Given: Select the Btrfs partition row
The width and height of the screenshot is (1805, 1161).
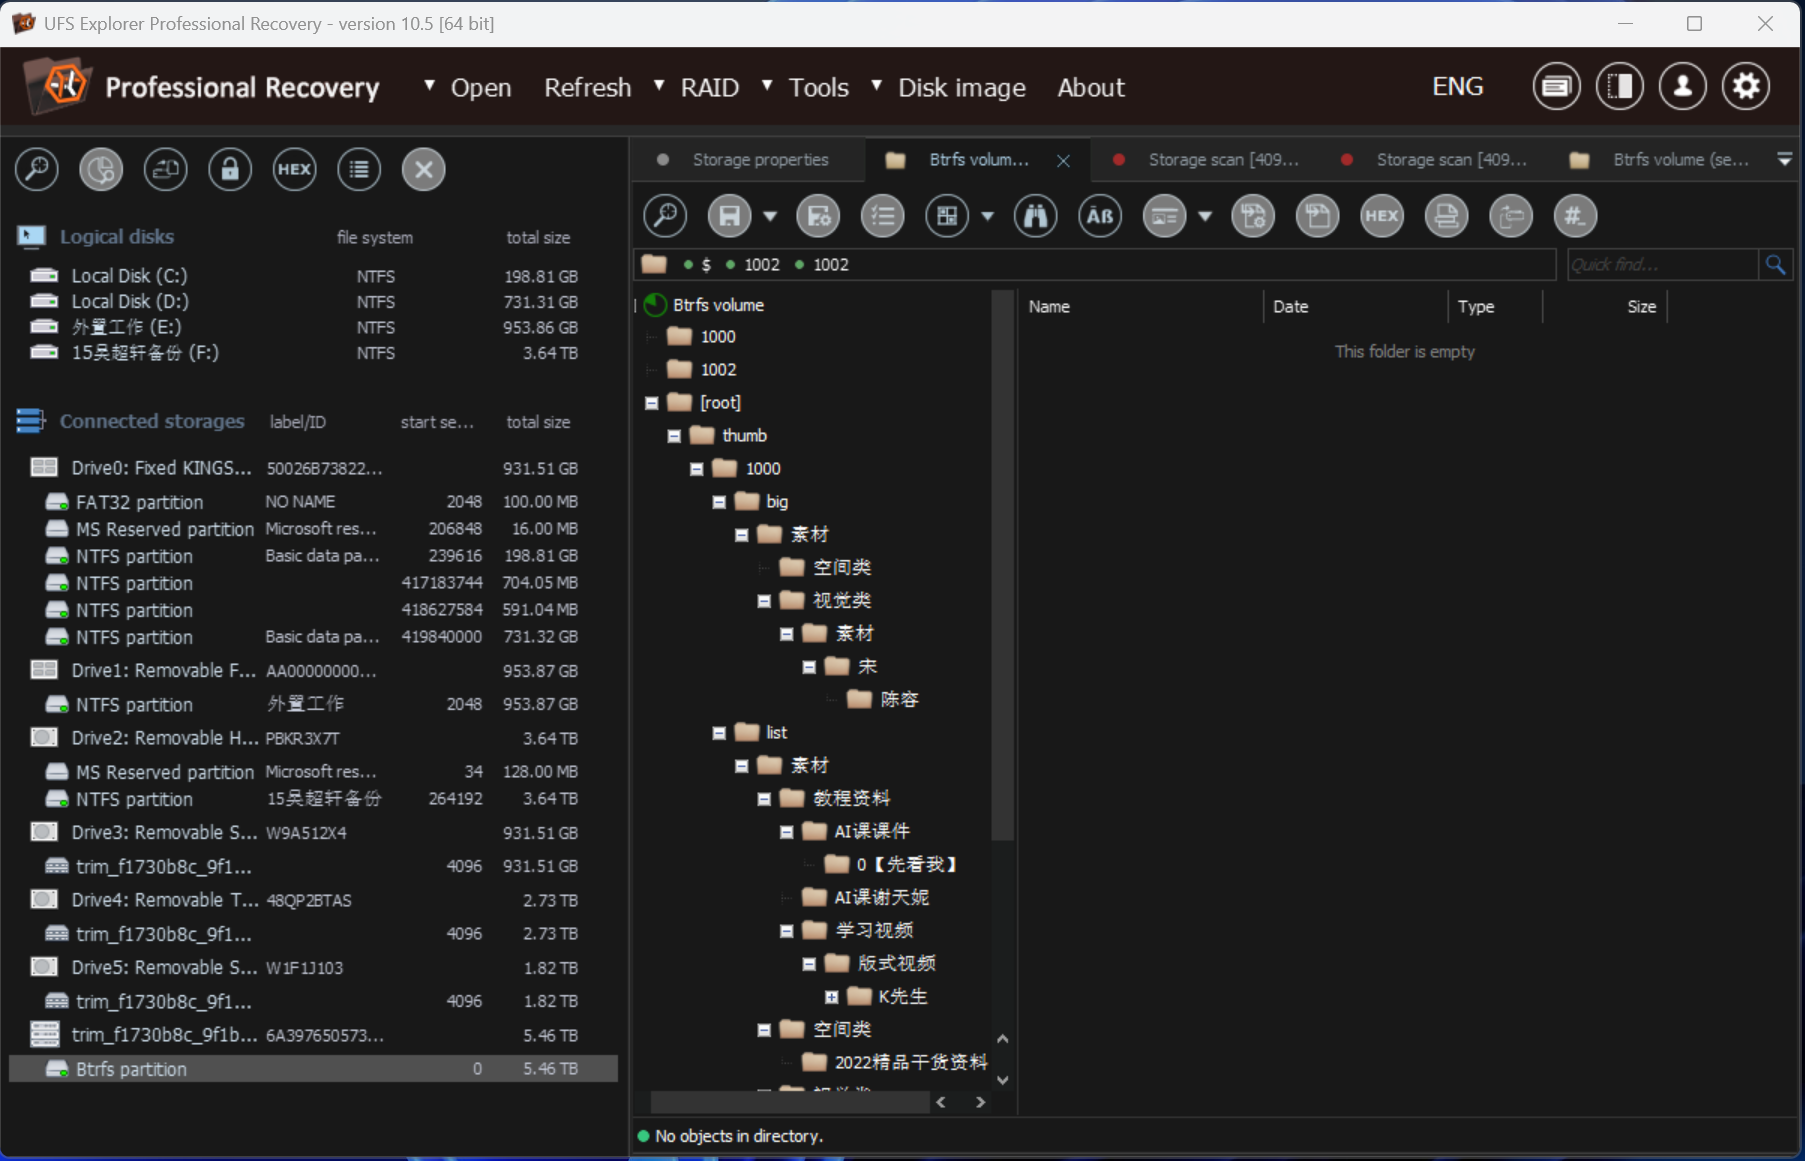Looking at the screenshot, I should coord(313,1069).
